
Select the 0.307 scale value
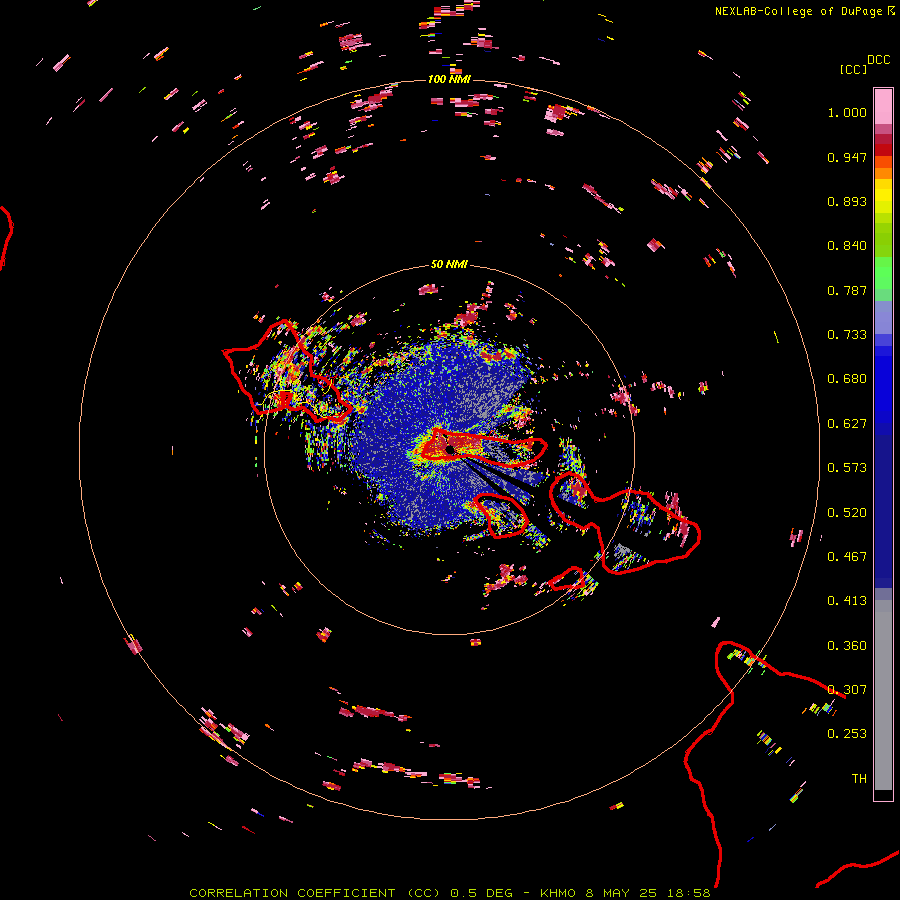[x=847, y=690]
